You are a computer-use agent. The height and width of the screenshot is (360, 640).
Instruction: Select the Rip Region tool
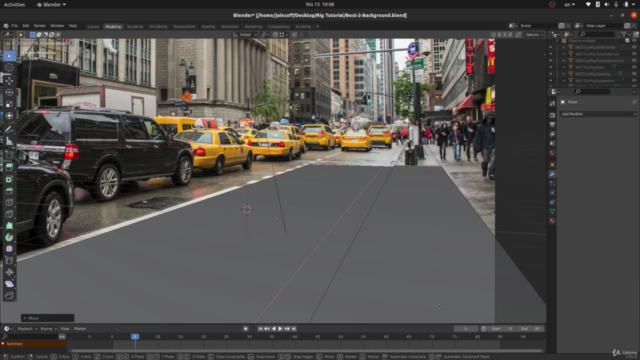tap(9, 296)
